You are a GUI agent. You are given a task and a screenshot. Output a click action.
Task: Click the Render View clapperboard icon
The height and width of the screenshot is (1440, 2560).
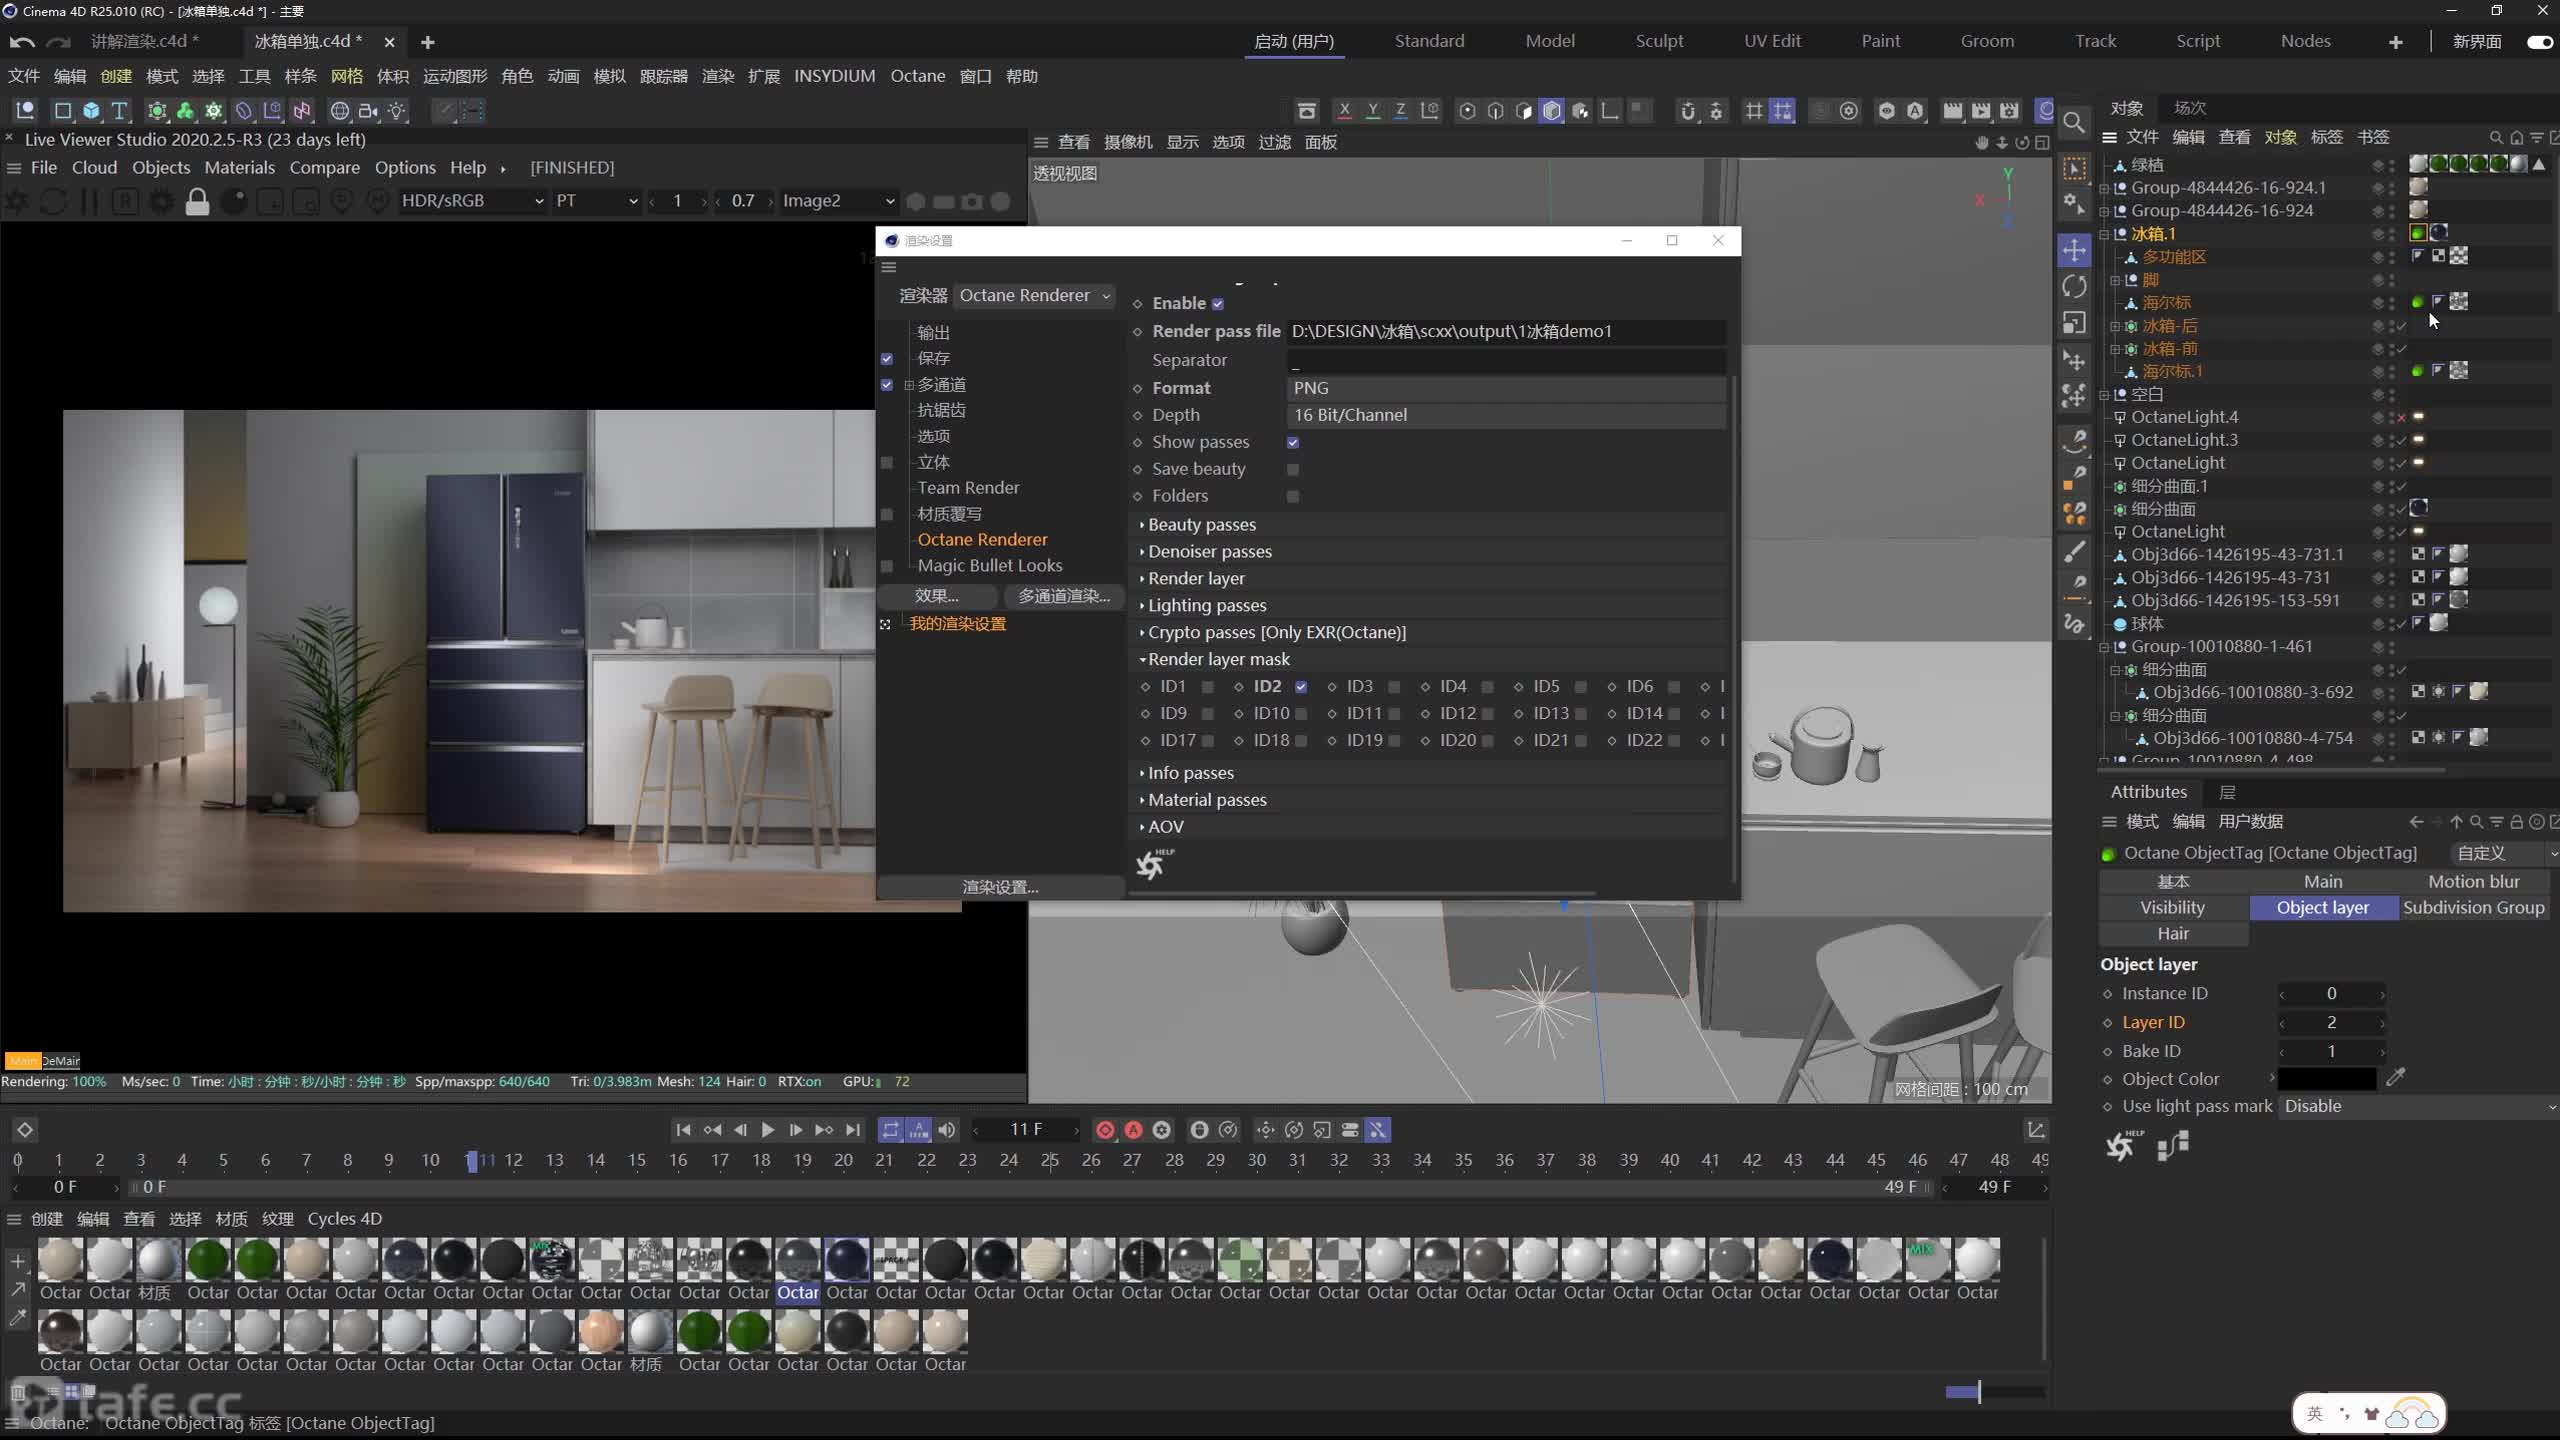(x=1952, y=111)
